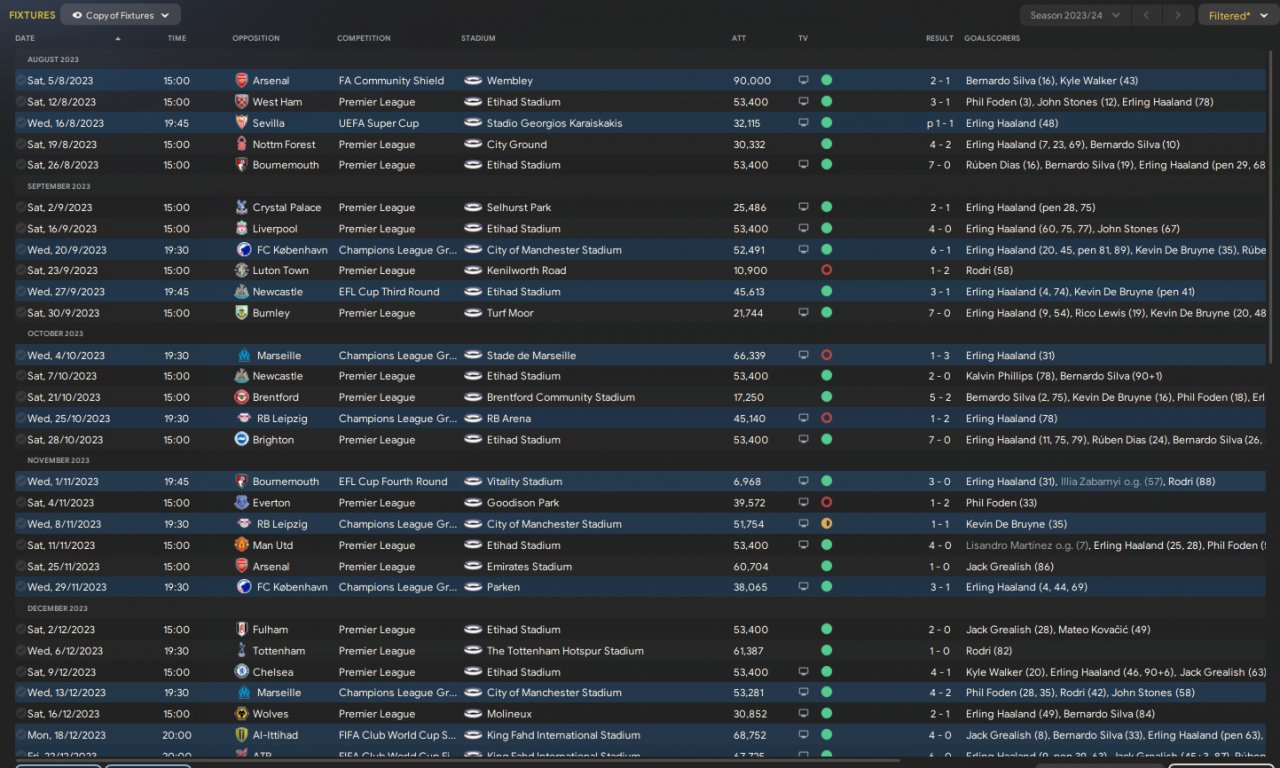Click the Chelsea club badge
Viewport: 1280px width, 768px height.
point(242,672)
